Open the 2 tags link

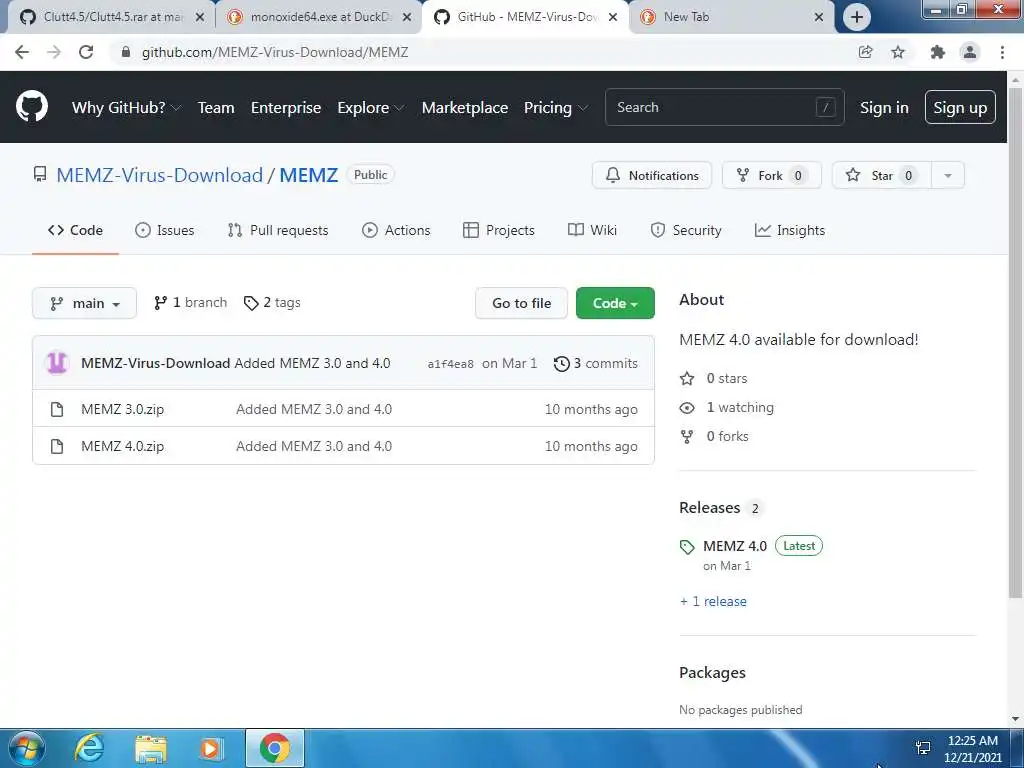(272, 302)
